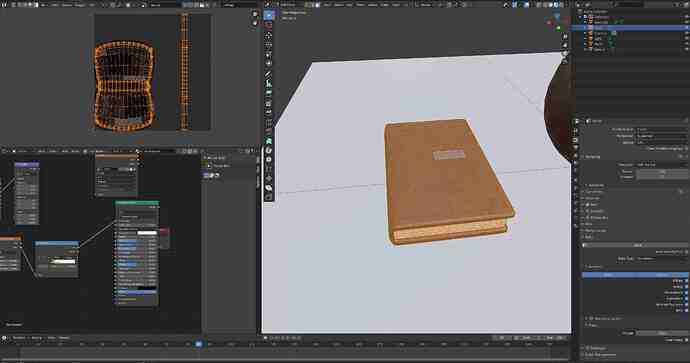Toggle the Direct lighting button
This screenshot has height=363, width=690.
tap(609, 275)
